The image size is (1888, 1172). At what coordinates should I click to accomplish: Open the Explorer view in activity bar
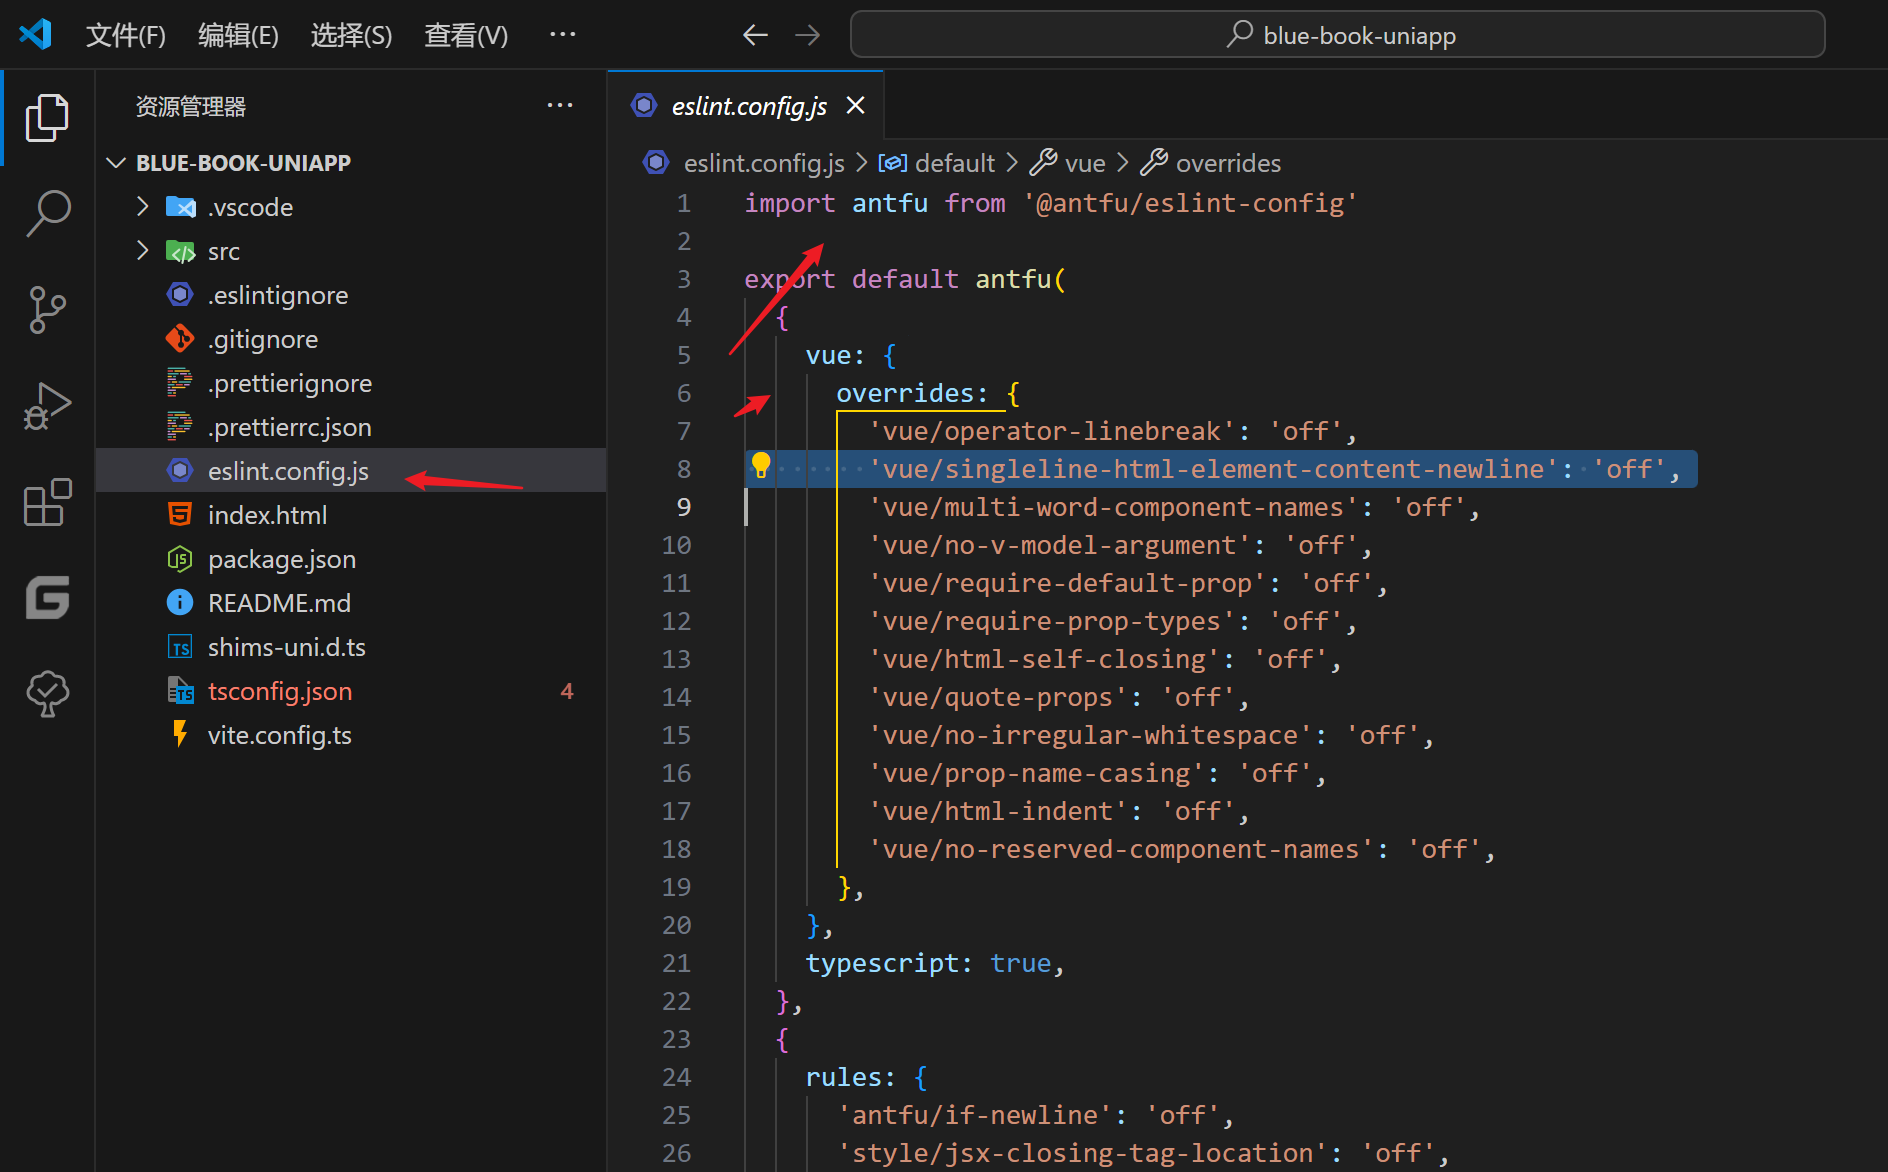[47, 118]
